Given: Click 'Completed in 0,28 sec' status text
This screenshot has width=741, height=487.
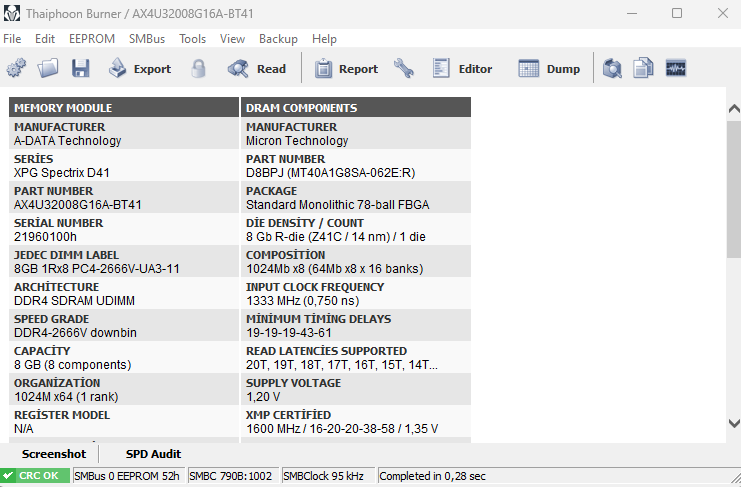Looking at the screenshot, I should tap(432, 476).
